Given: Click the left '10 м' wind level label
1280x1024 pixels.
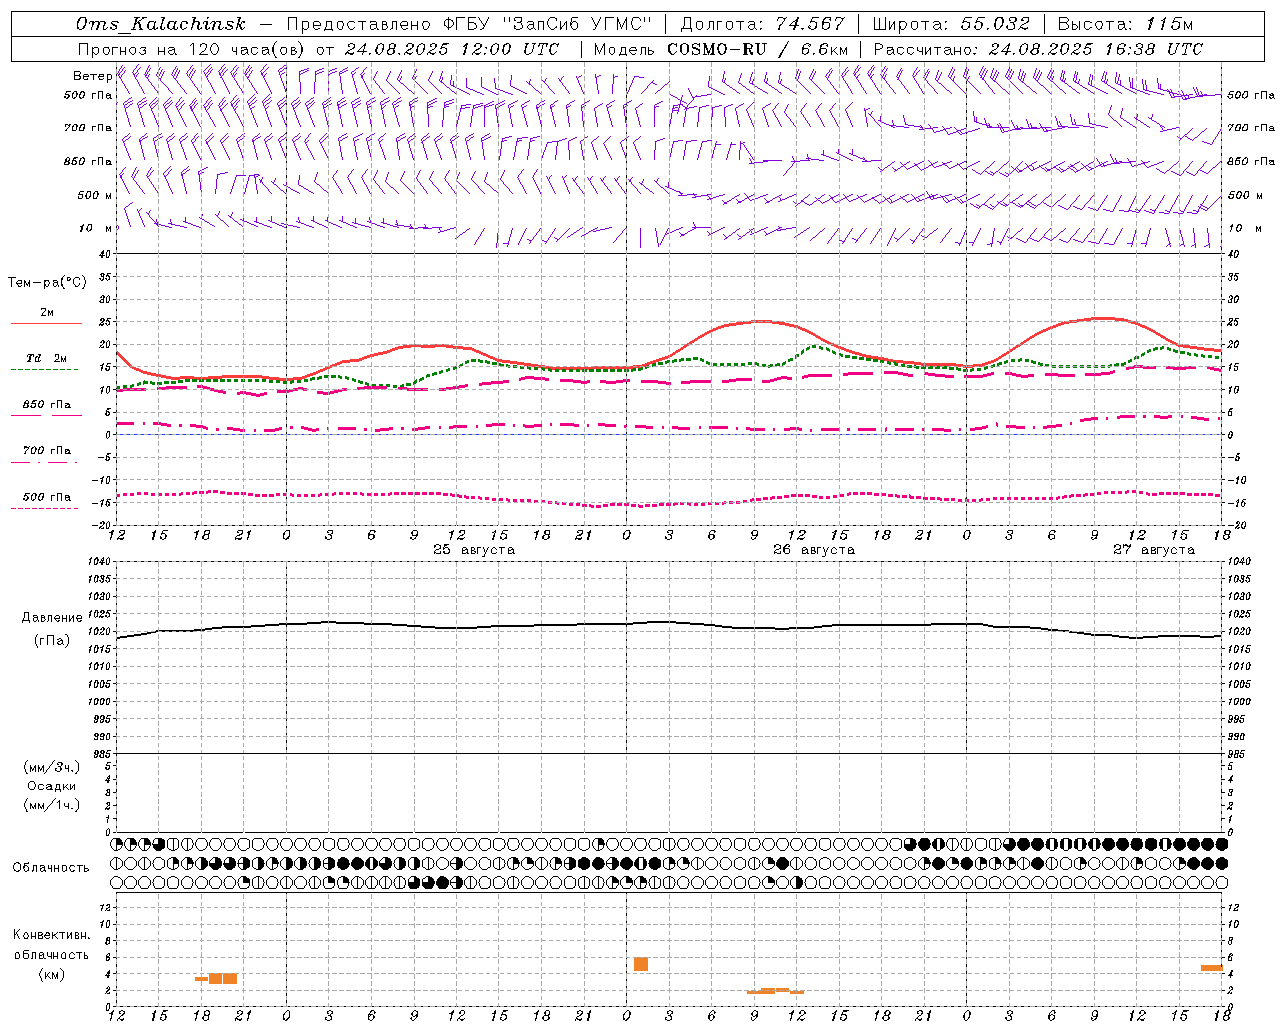Looking at the screenshot, I should 96,228.
